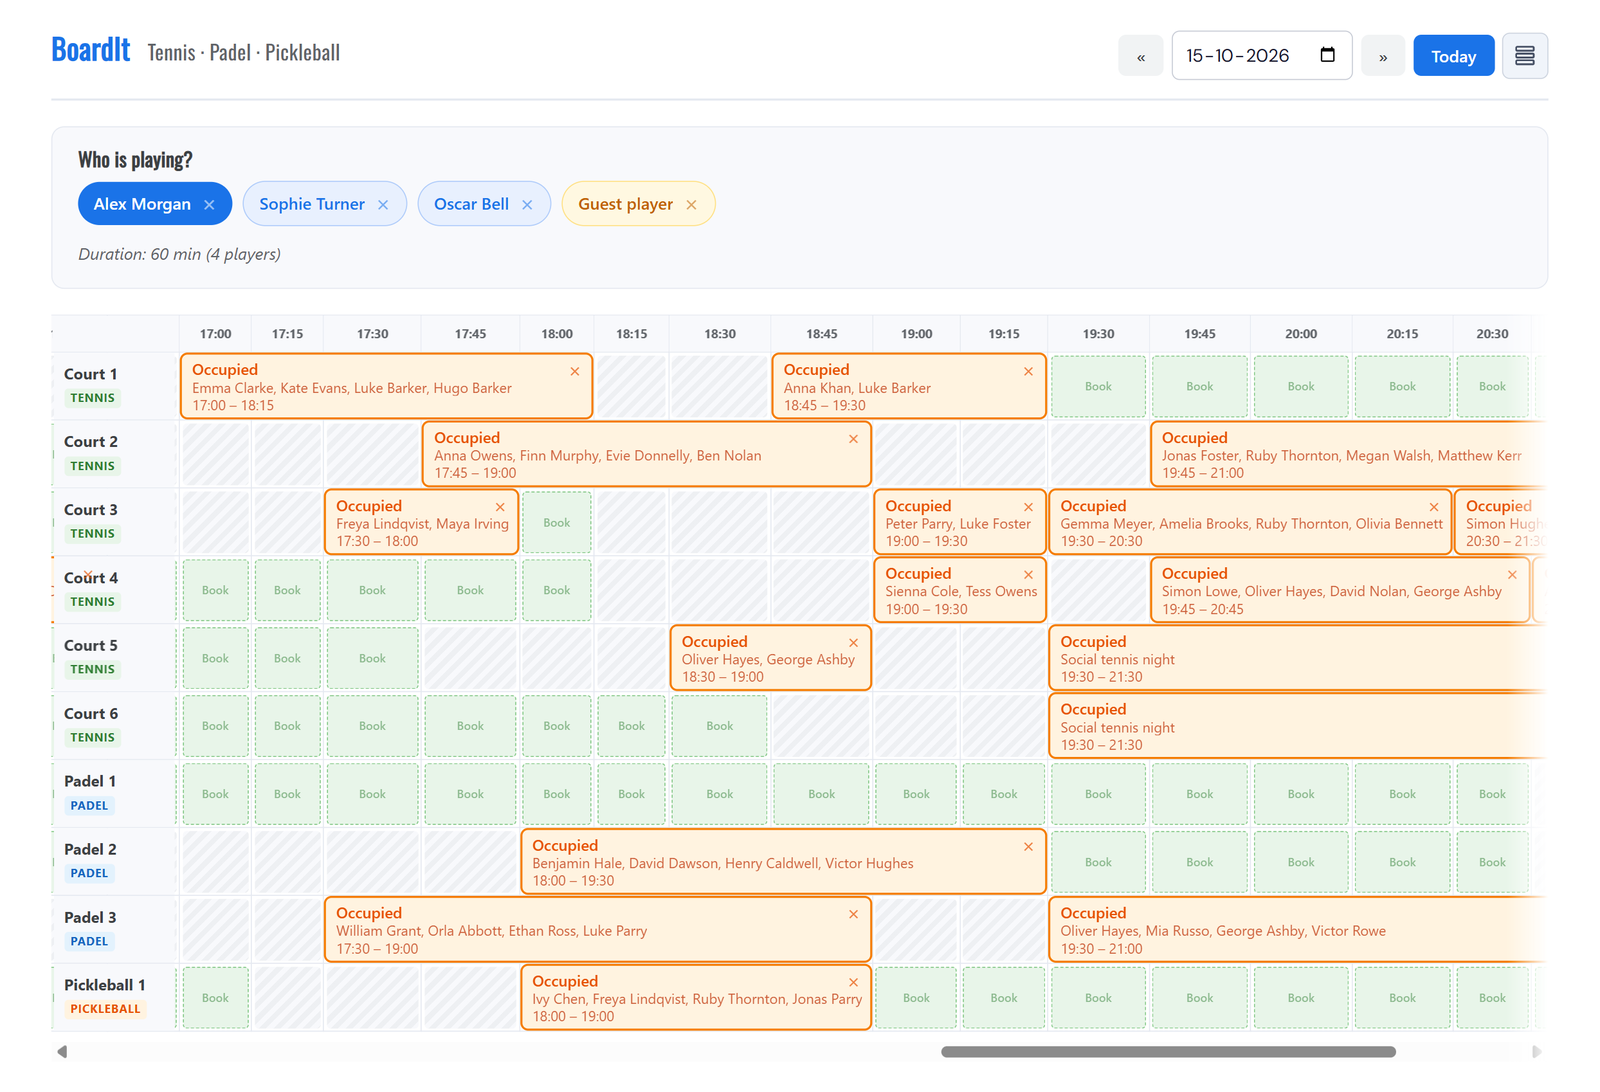This screenshot has height=1092, width=1600.
Task: Cancel Freya Lindqvist, Maya Irving booking
Action: pos(500,507)
